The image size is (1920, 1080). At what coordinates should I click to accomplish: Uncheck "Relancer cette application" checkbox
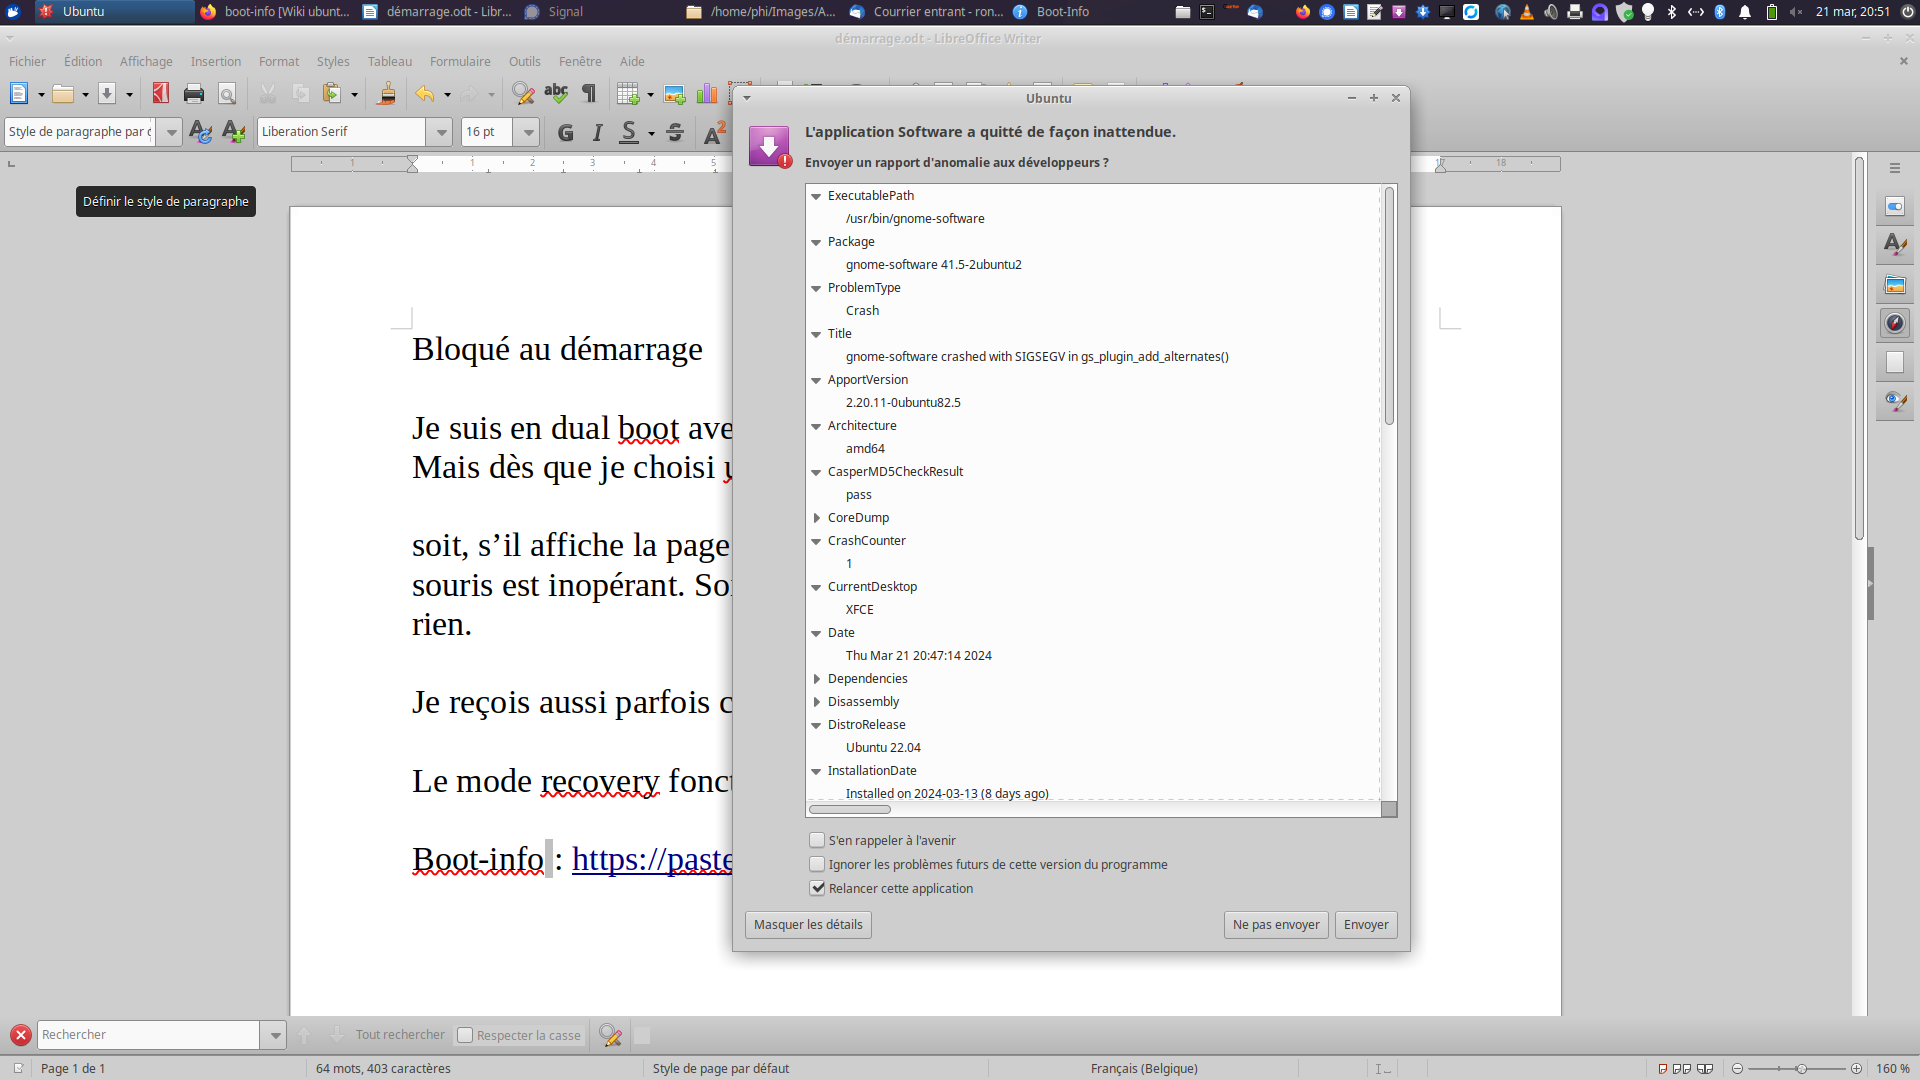(x=817, y=888)
